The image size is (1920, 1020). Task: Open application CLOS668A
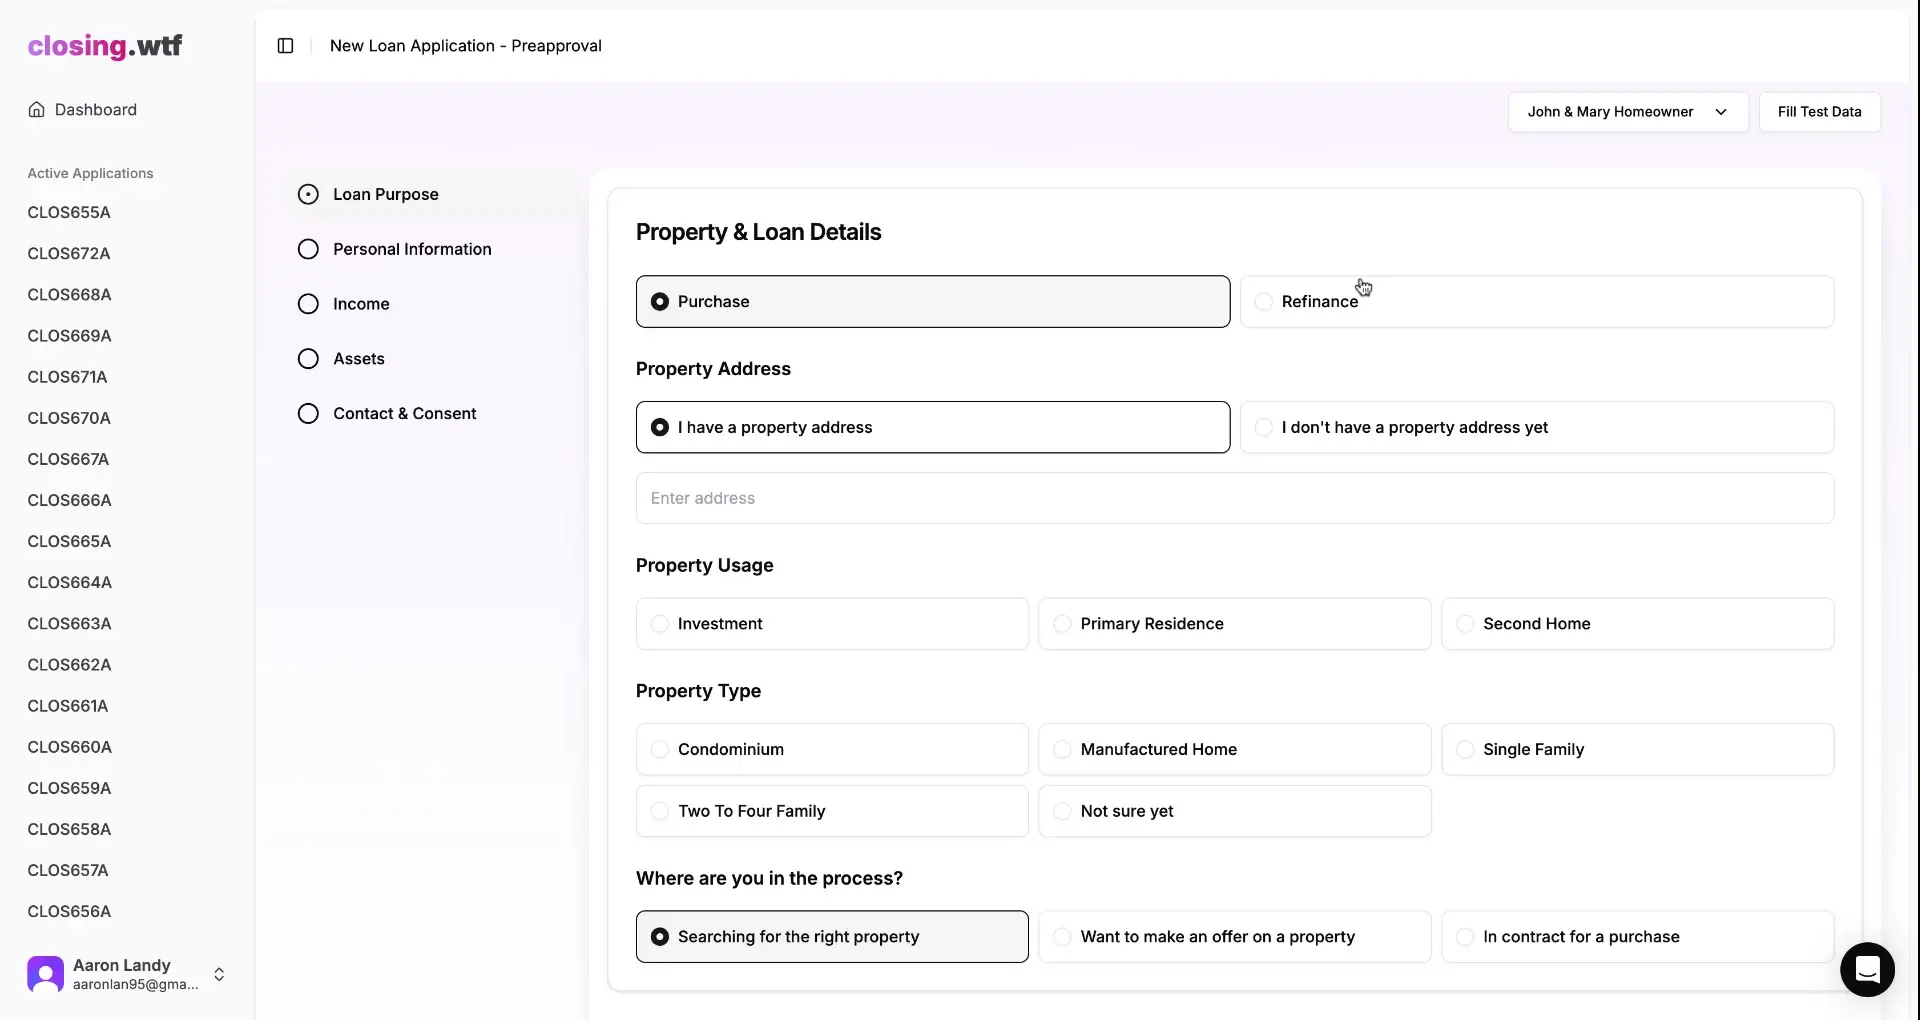click(69, 294)
